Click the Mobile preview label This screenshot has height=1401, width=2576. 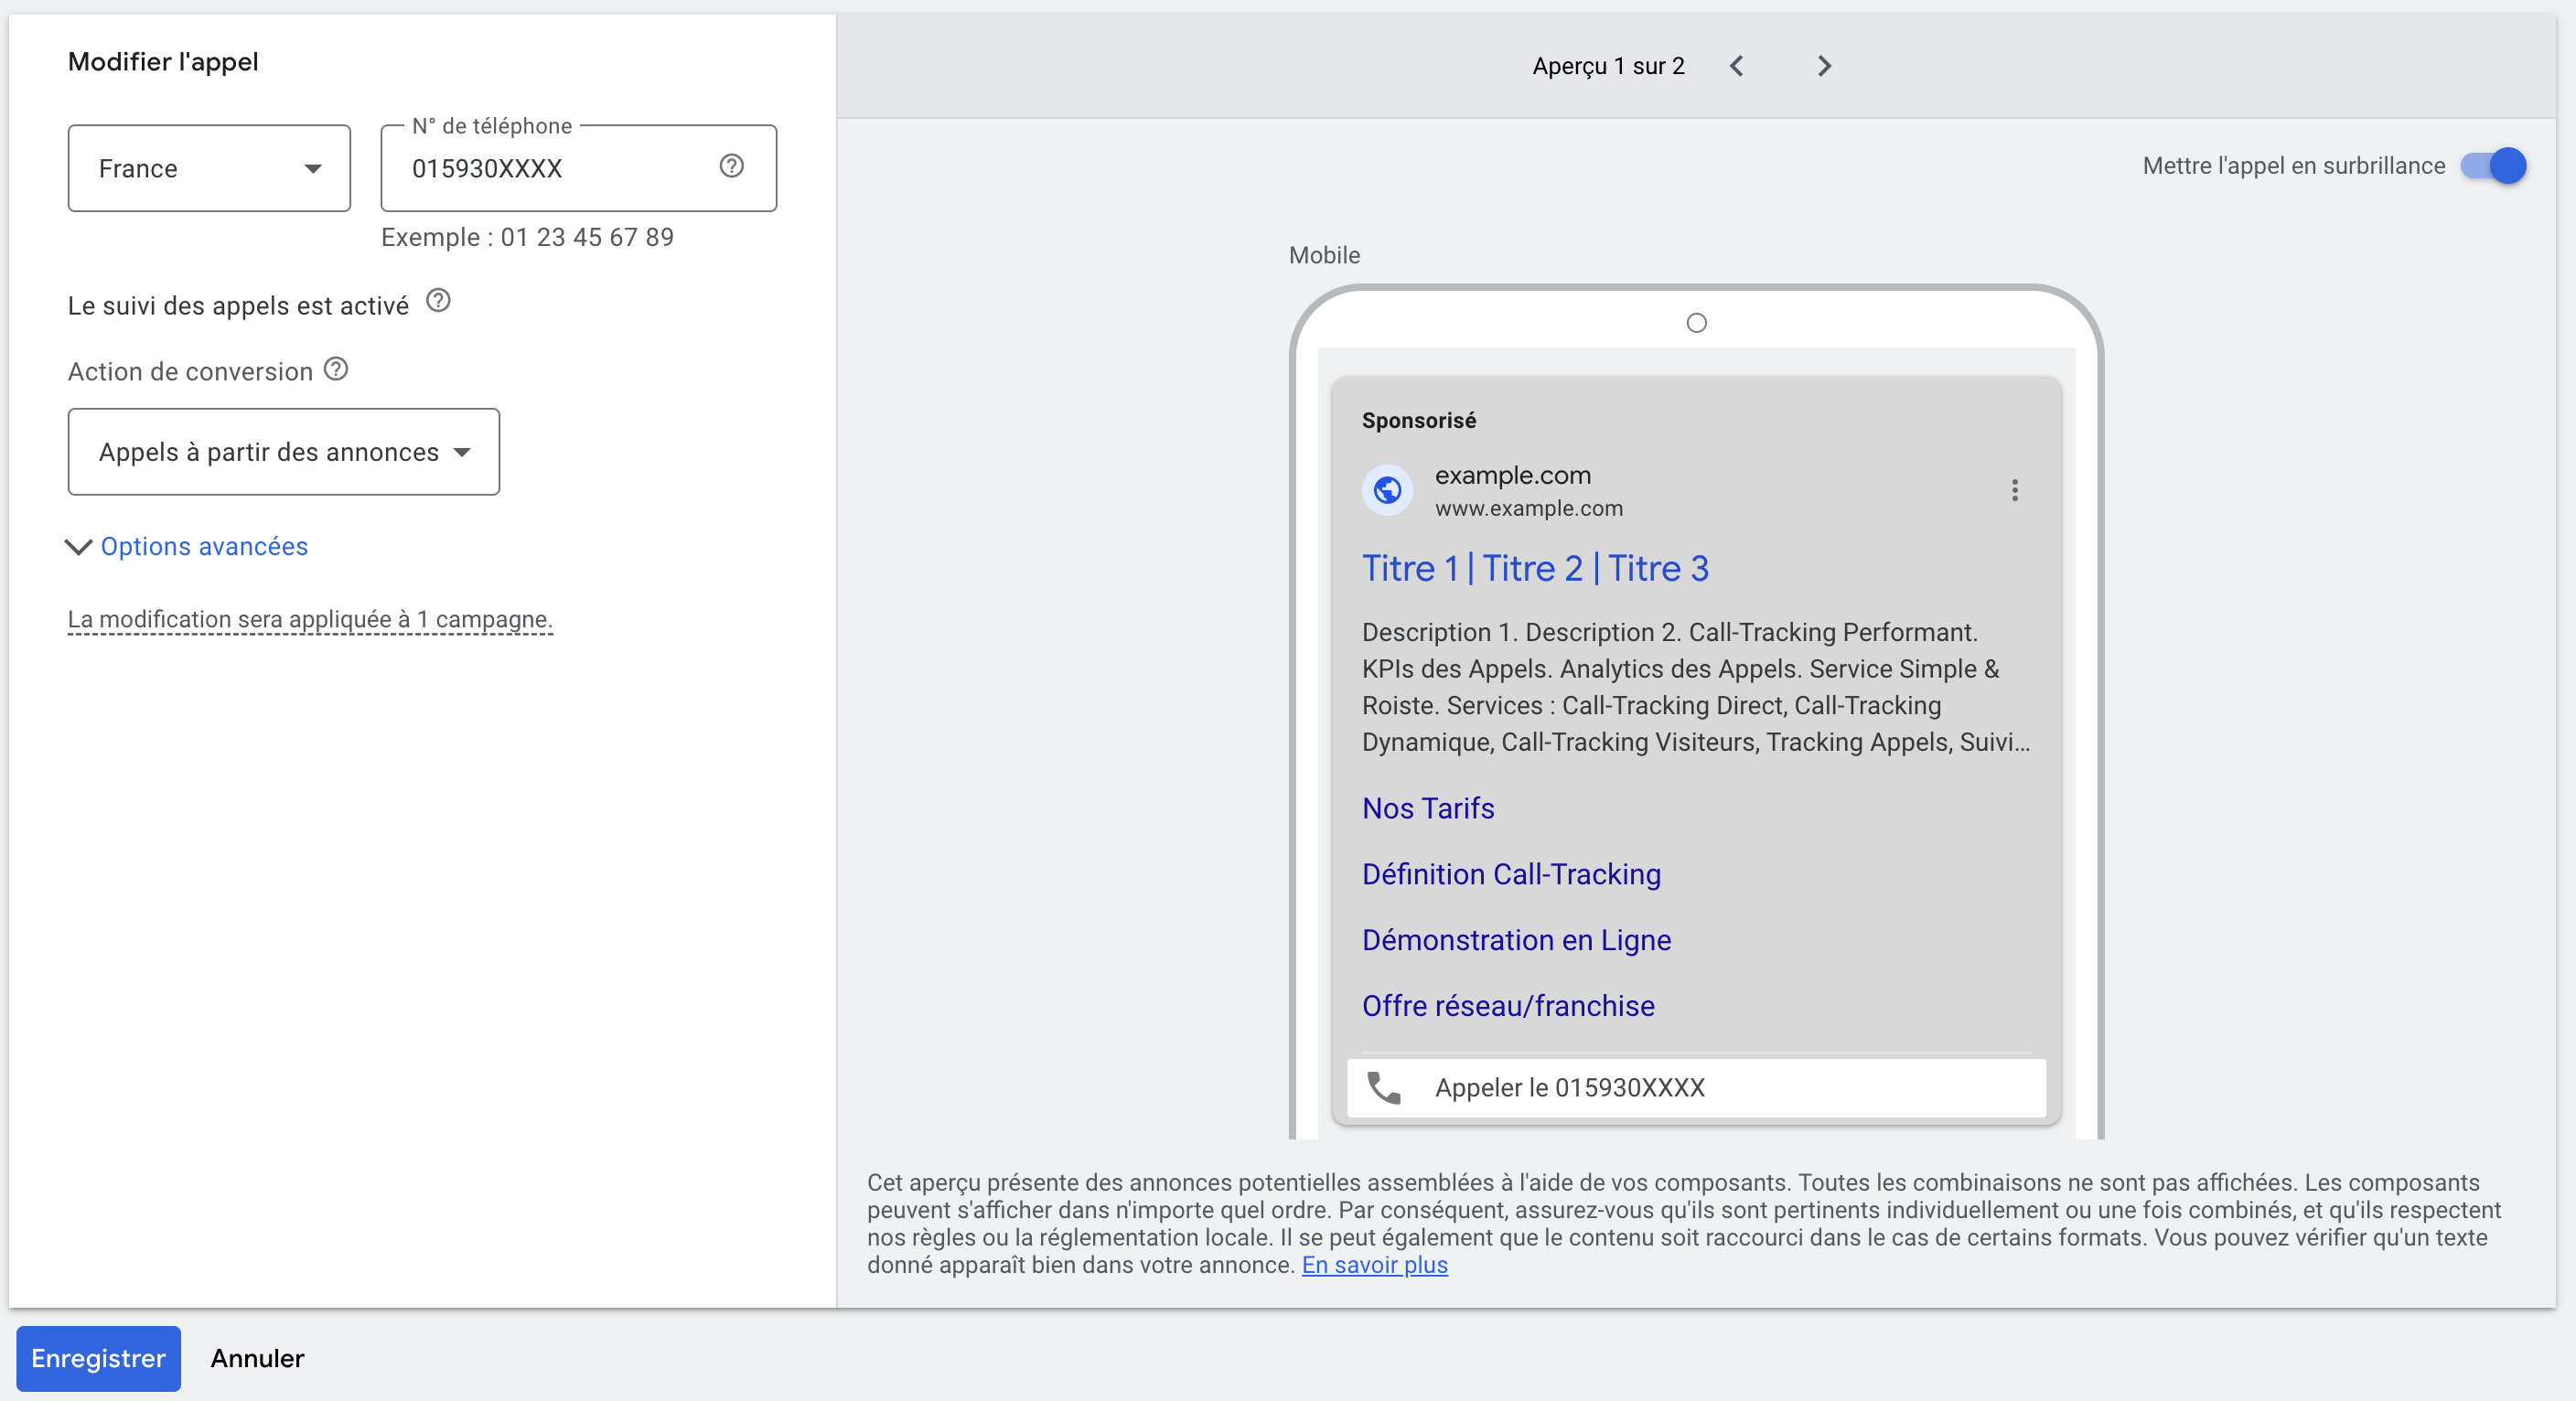click(1324, 255)
